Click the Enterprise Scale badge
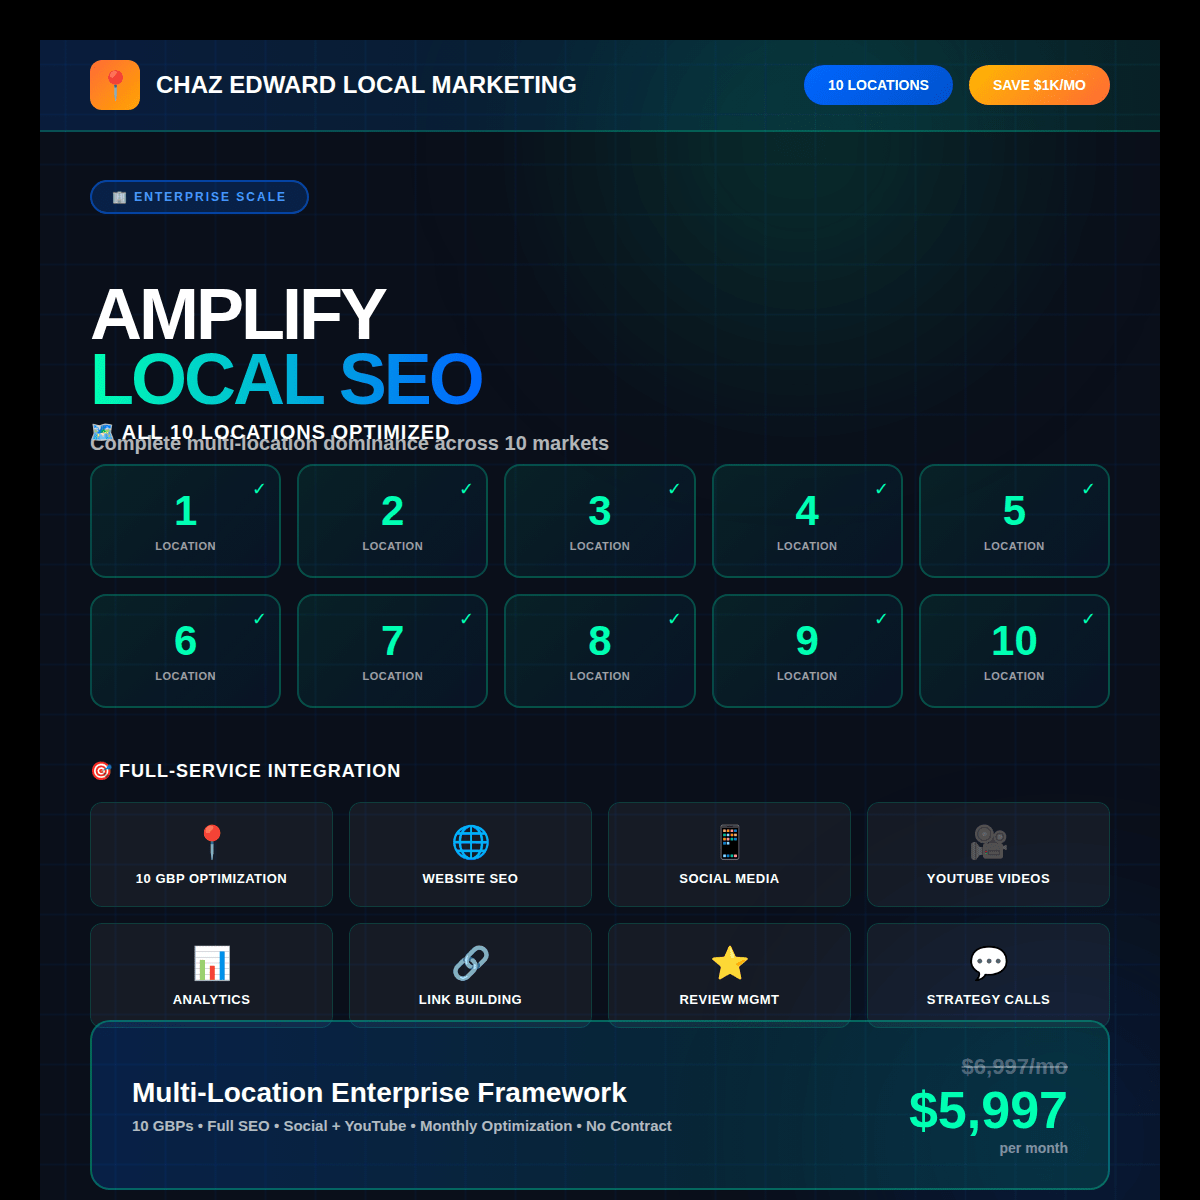 199,197
